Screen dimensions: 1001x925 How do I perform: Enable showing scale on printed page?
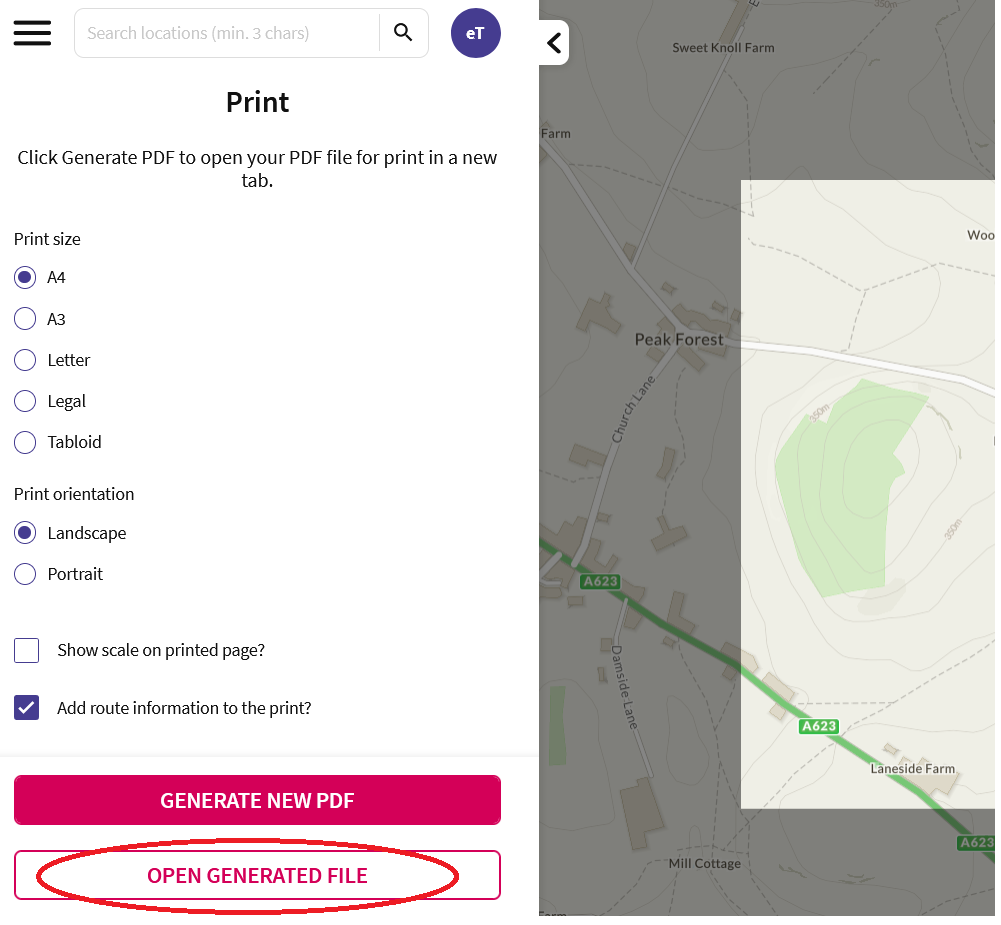click(26, 650)
